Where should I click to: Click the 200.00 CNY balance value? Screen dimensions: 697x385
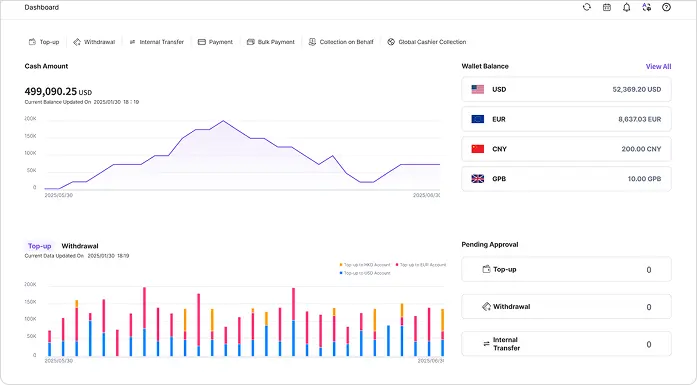pos(641,149)
